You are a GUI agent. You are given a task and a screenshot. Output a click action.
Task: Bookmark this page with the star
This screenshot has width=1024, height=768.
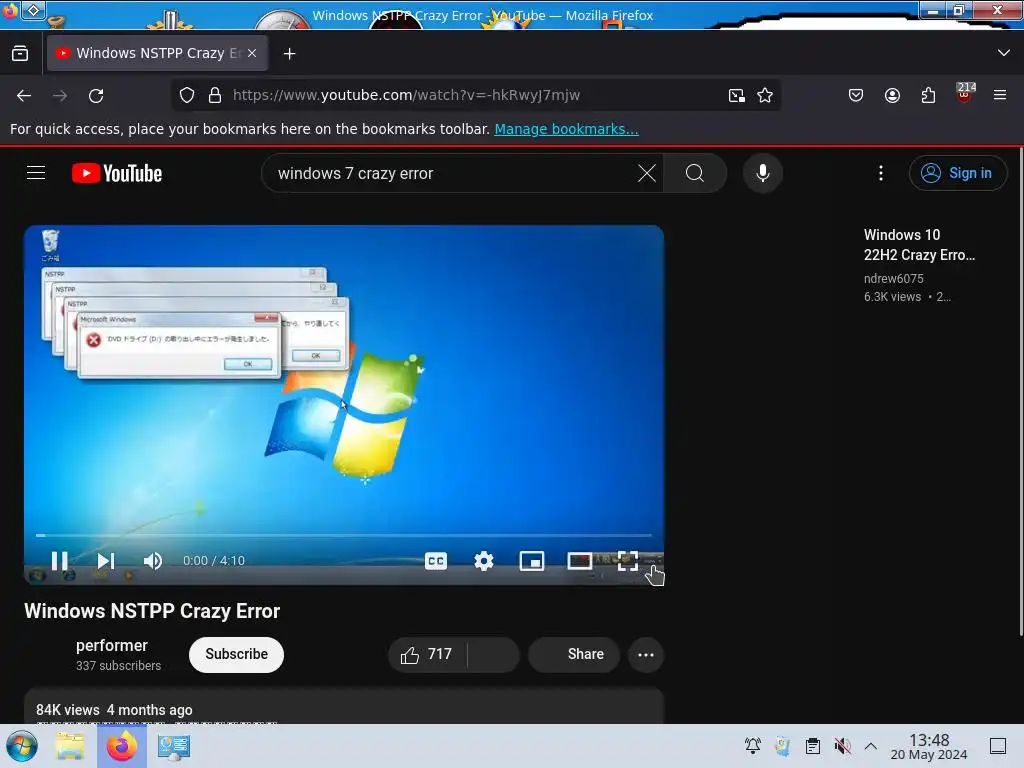coord(765,96)
